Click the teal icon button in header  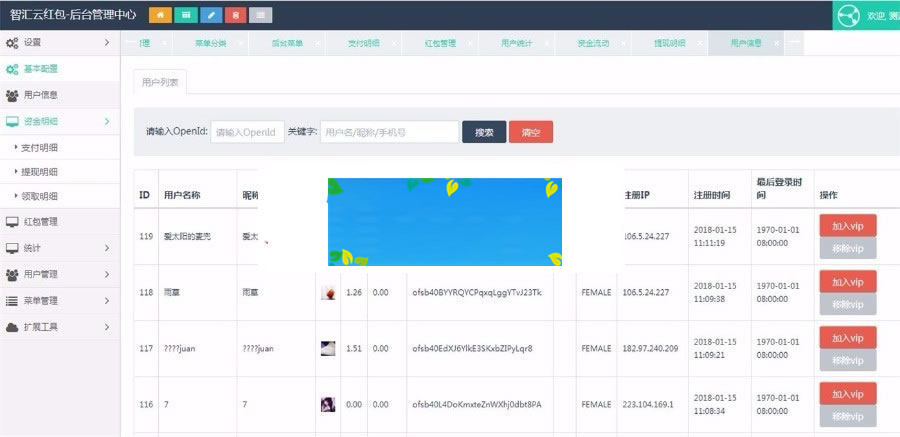pyautogui.click(x=185, y=15)
